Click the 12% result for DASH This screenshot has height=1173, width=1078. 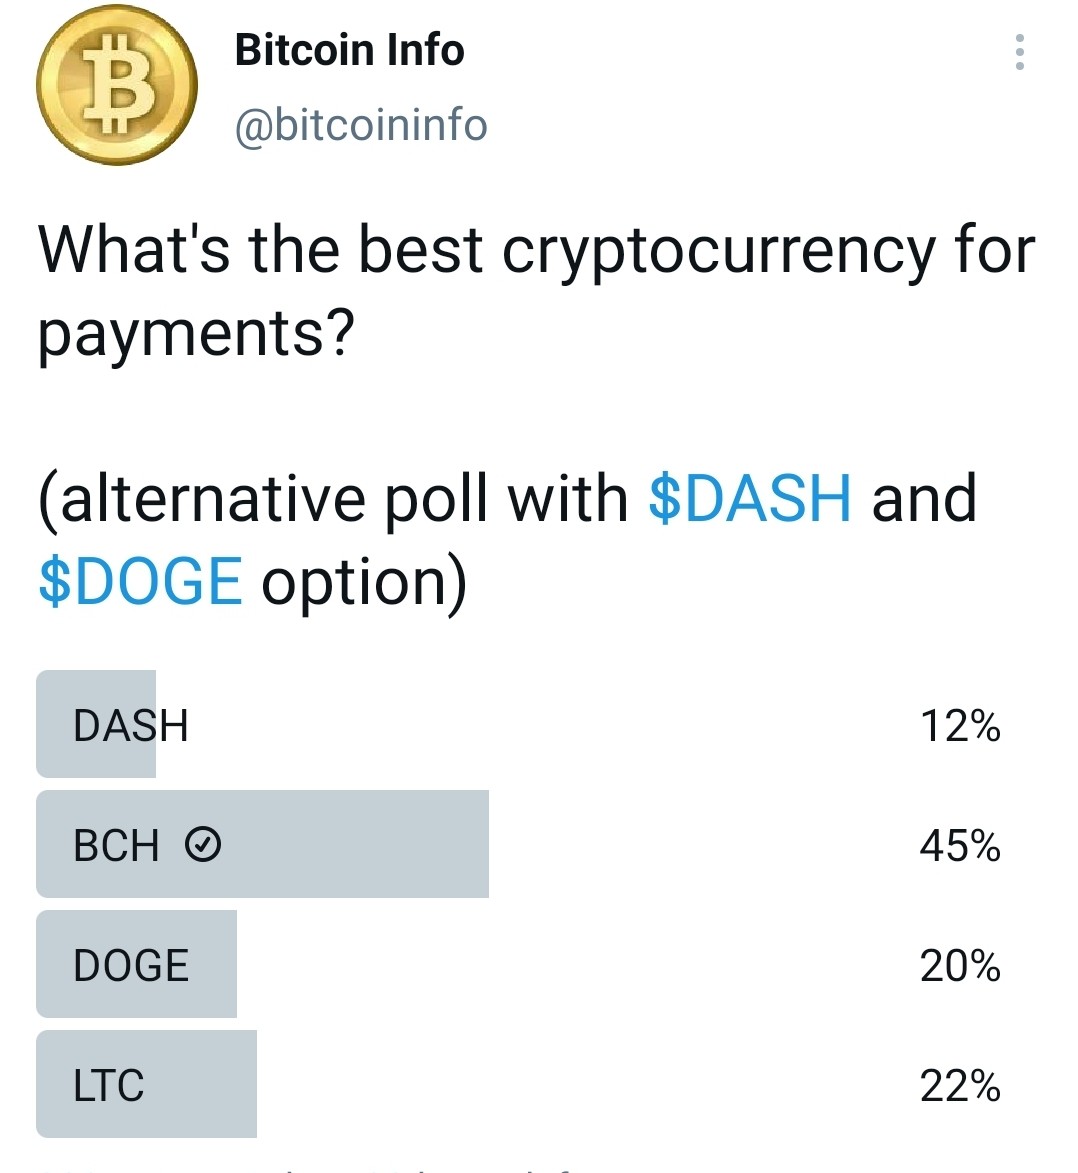point(960,726)
